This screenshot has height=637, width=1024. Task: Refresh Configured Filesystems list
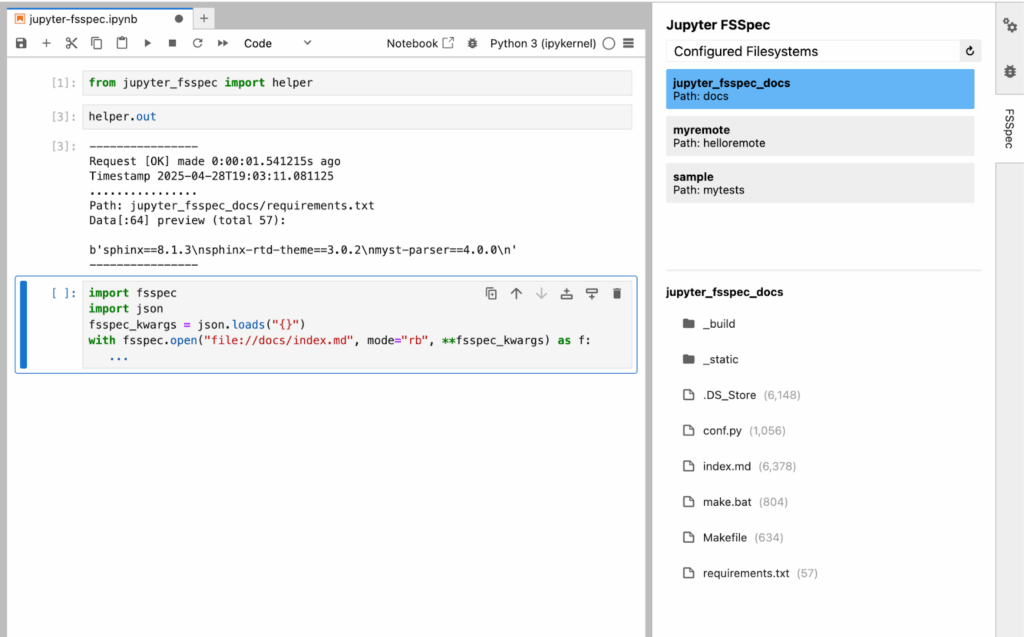(x=970, y=51)
